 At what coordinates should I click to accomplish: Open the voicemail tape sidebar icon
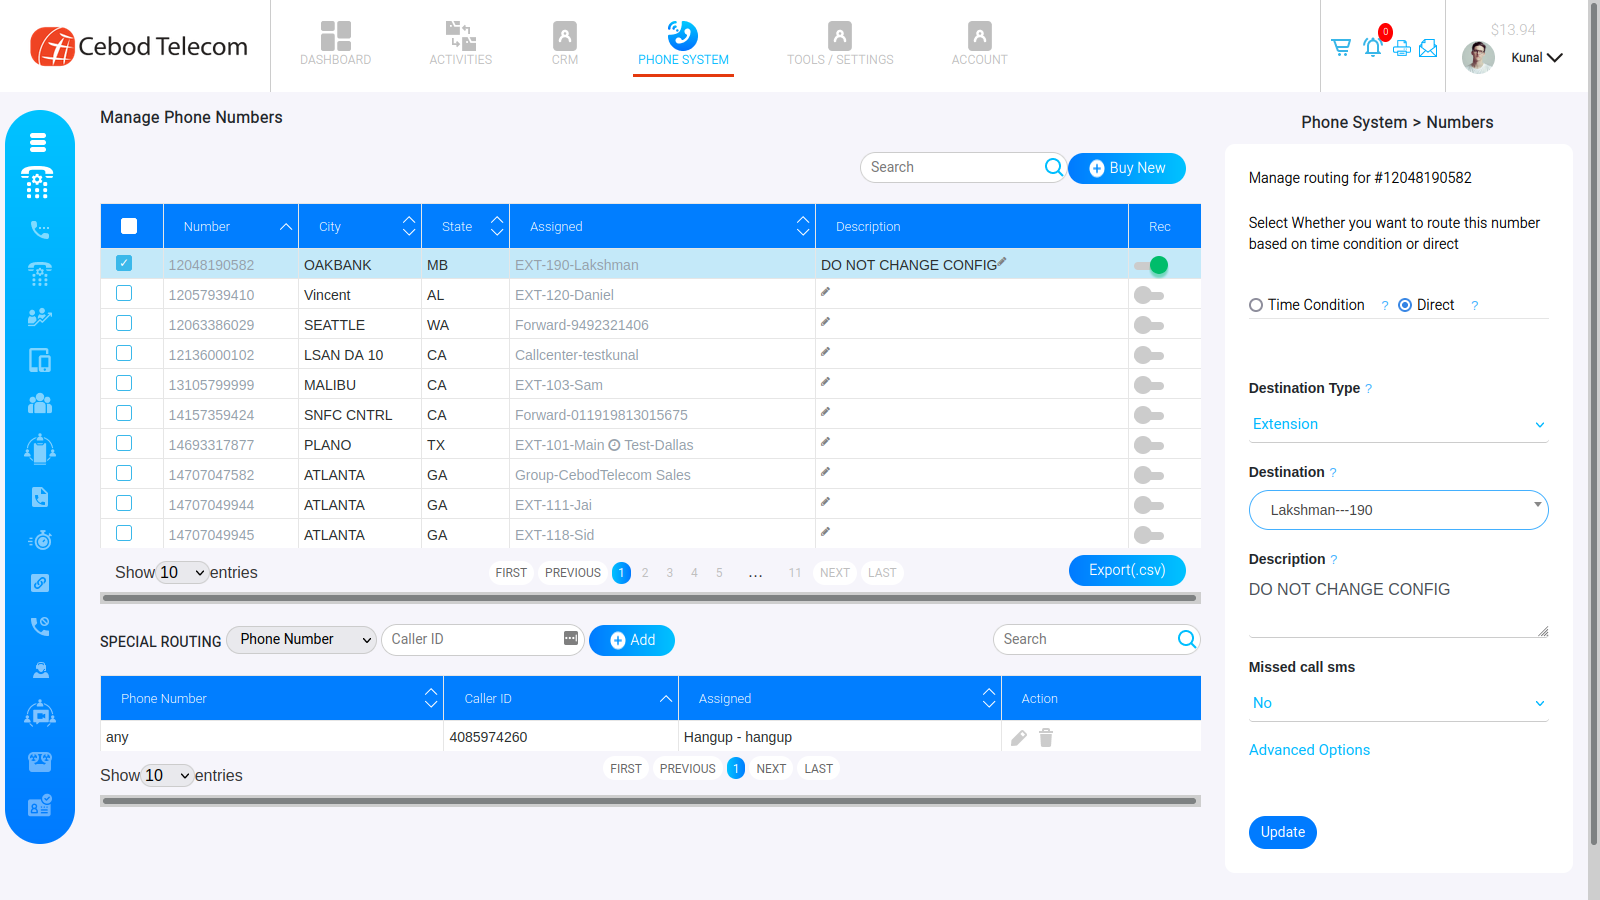39,761
